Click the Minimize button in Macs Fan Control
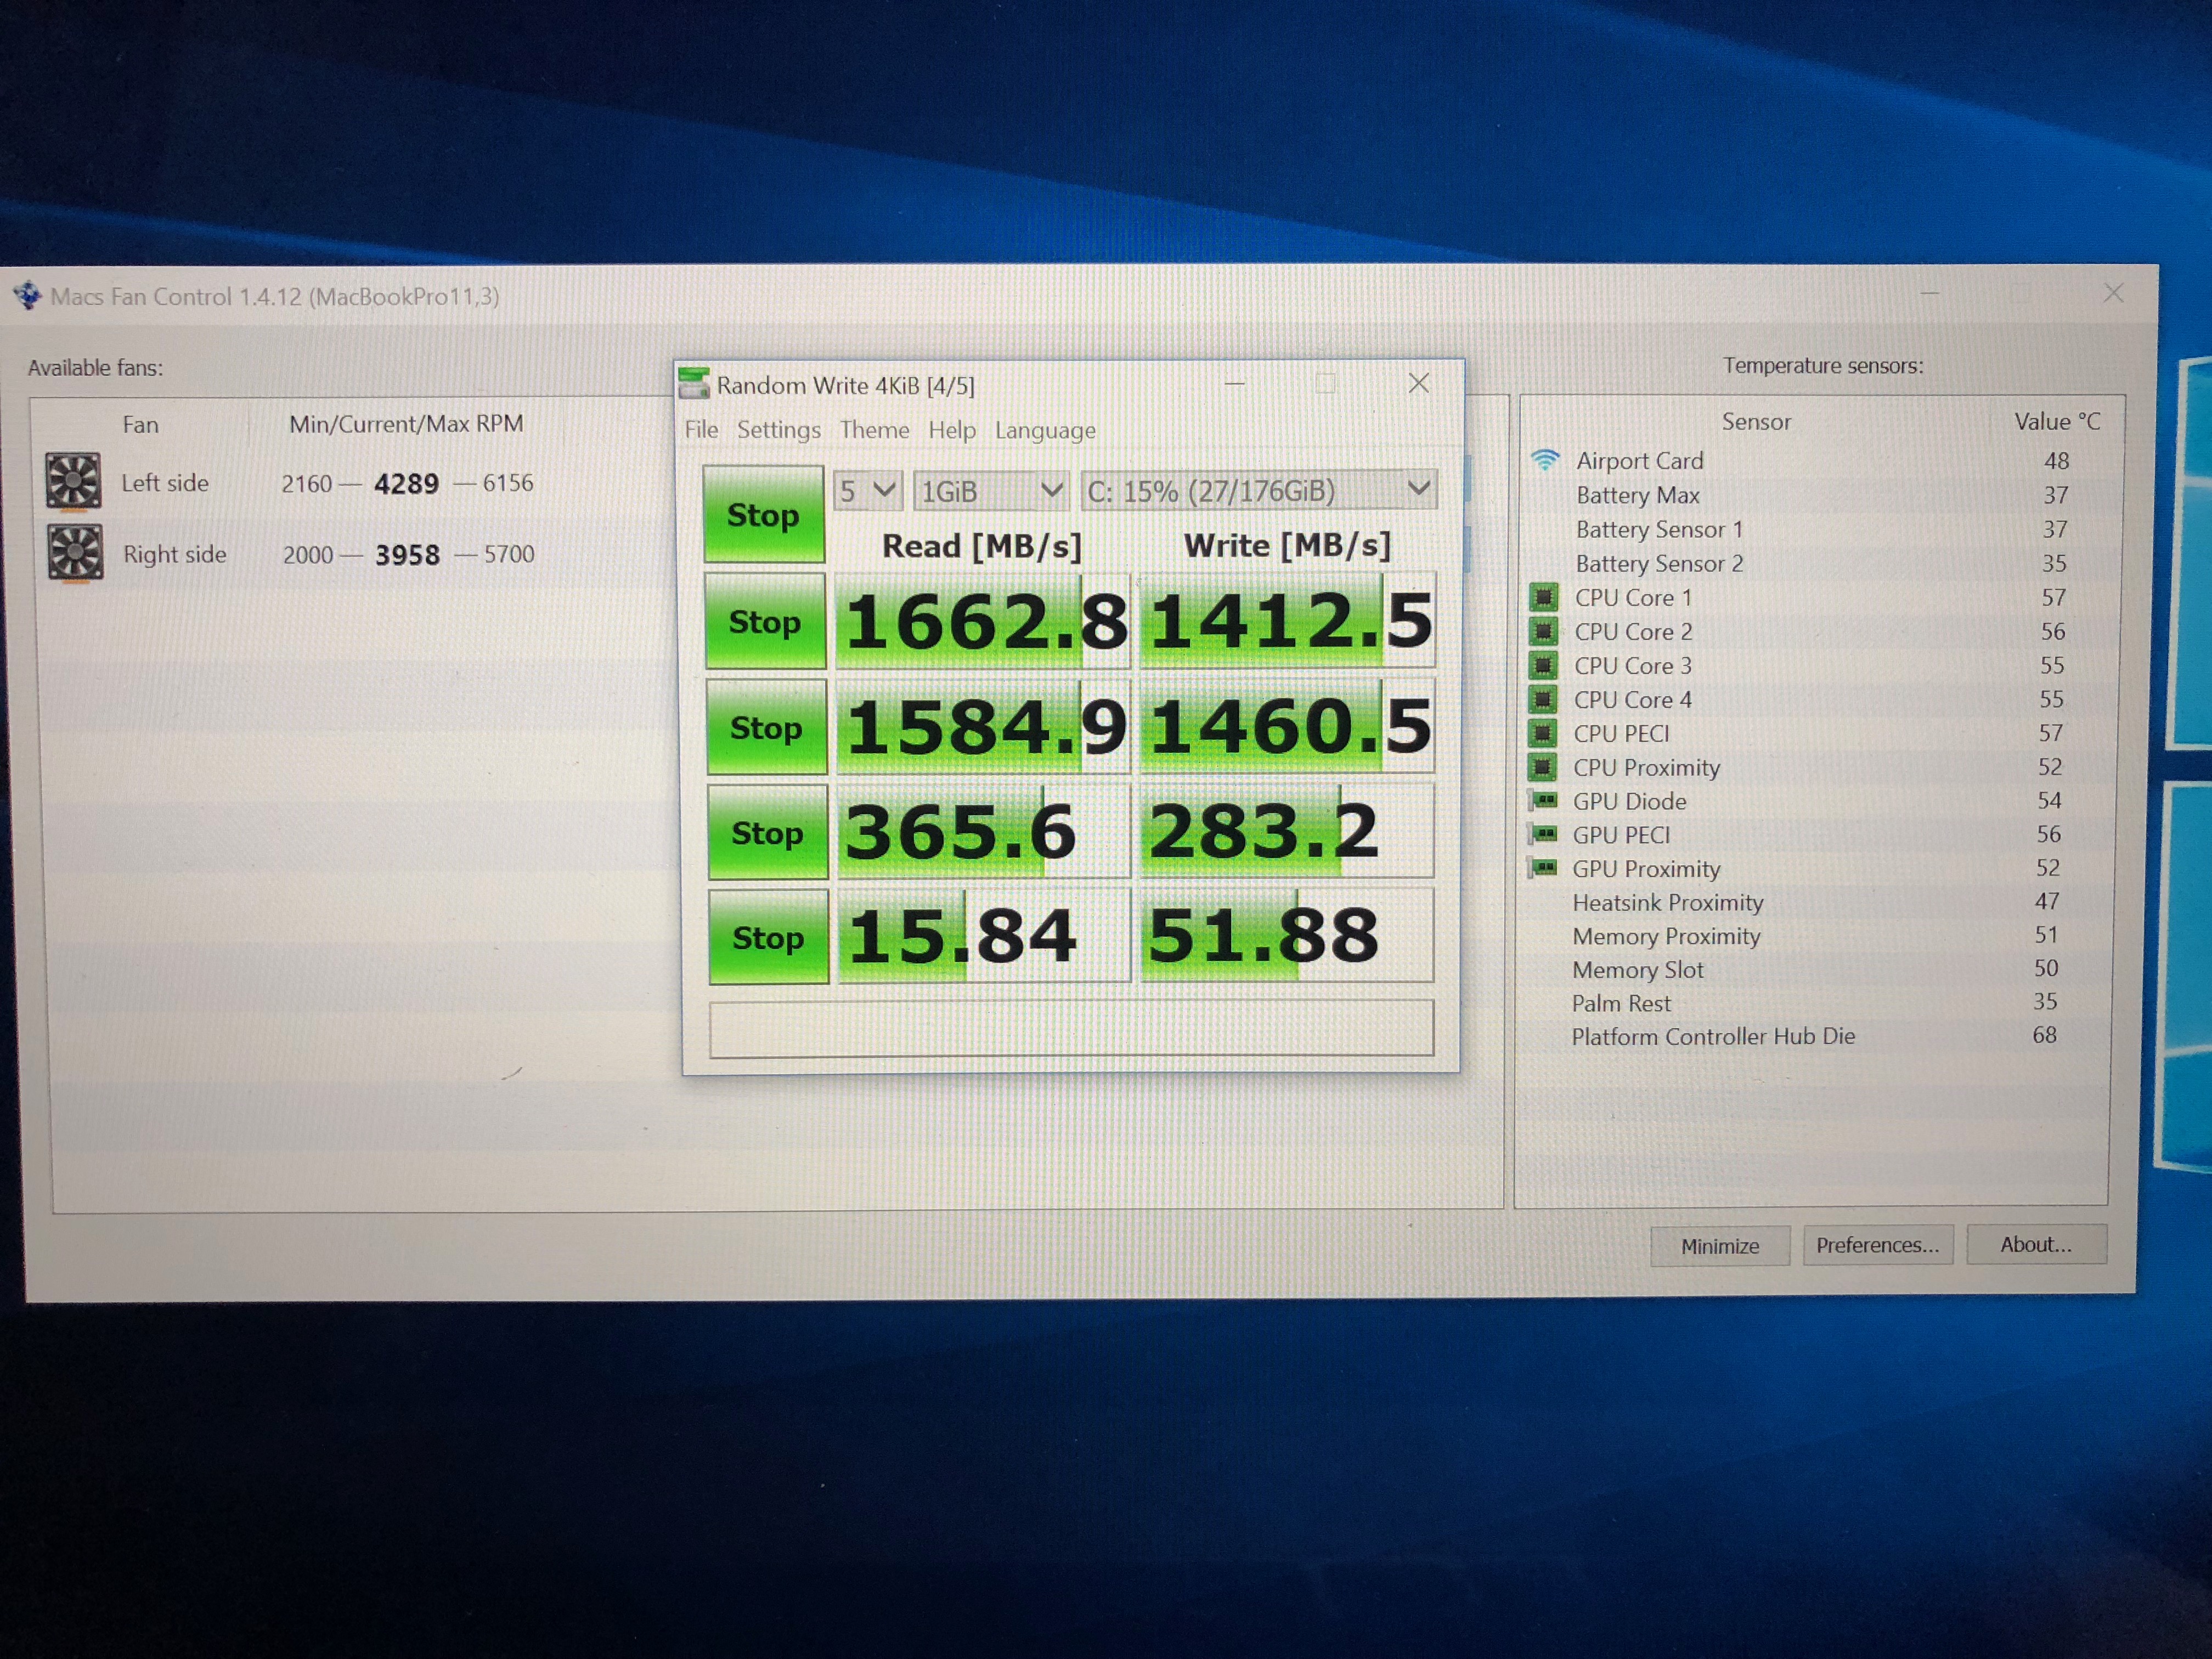The width and height of the screenshot is (2212, 1659). pyautogui.click(x=1720, y=1246)
